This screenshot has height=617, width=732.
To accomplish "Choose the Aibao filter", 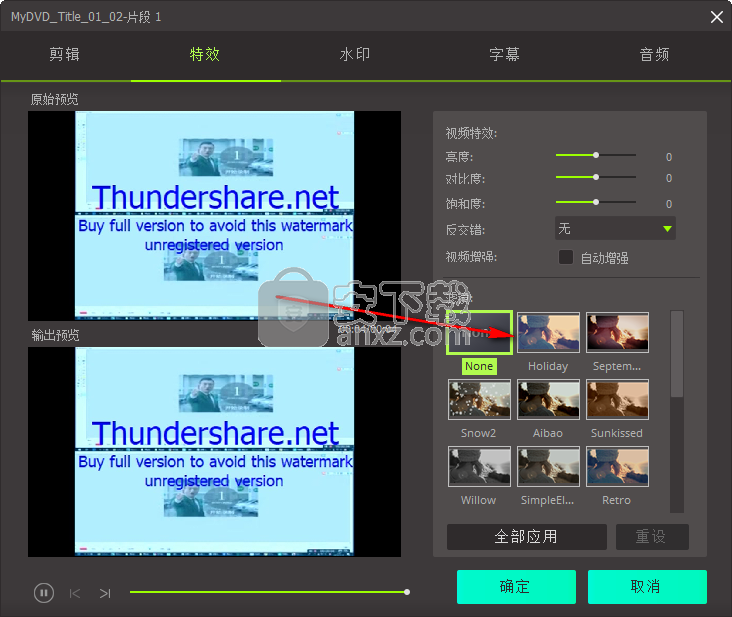I will 548,400.
